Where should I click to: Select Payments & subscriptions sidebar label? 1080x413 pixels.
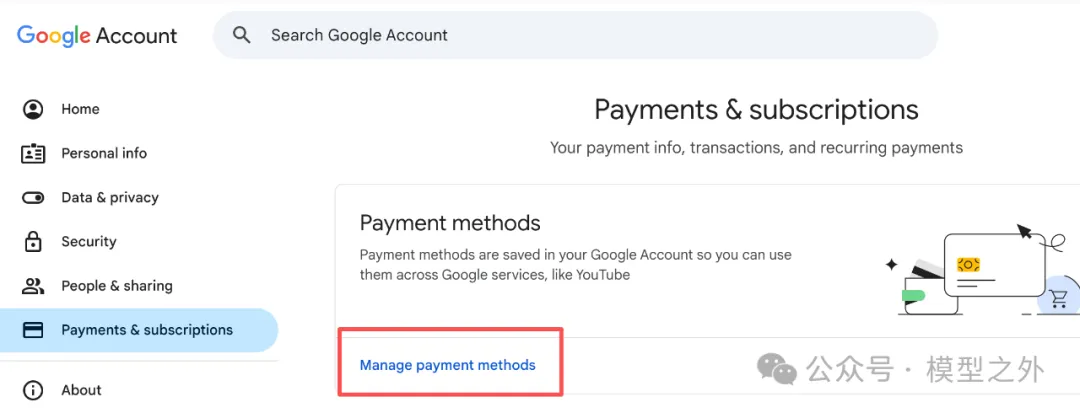pos(147,330)
